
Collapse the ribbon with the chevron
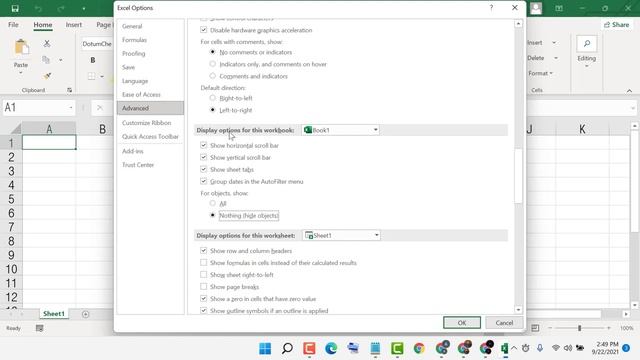coord(629,91)
